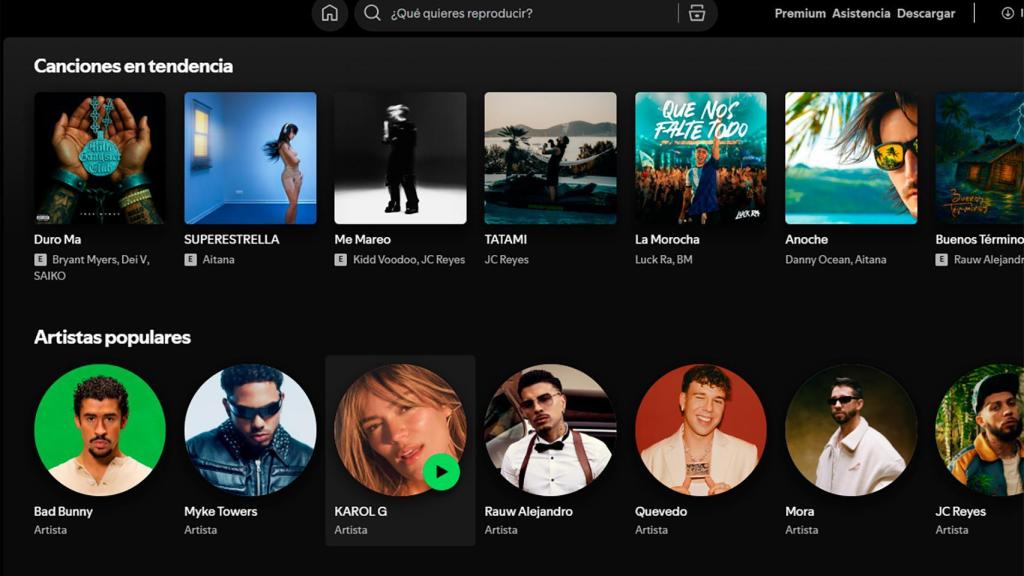Click the magnifying glass search icon
This screenshot has width=1024, height=576.
(371, 14)
